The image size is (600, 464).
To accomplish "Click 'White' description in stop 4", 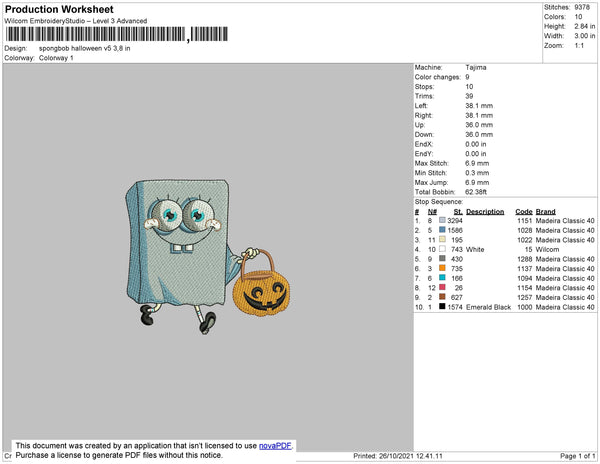I will tap(475, 249).
